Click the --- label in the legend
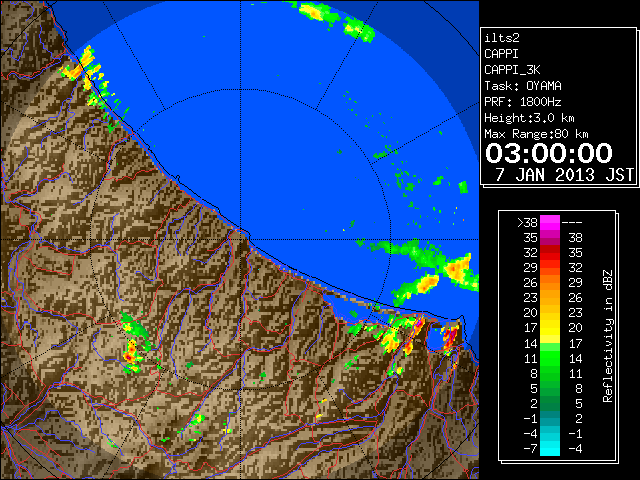This screenshot has height=480, width=640. [572, 222]
